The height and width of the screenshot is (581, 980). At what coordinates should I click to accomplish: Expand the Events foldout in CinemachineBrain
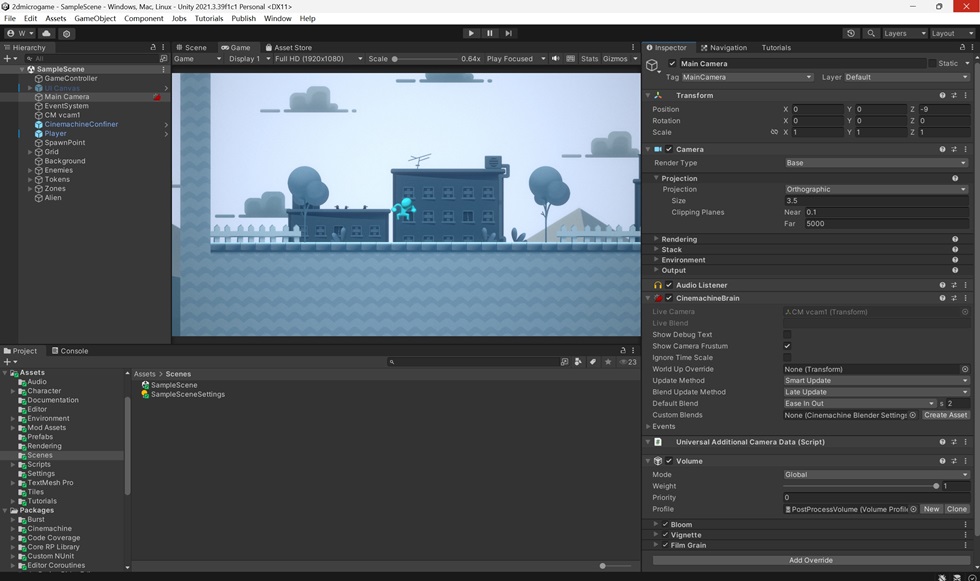[648, 426]
